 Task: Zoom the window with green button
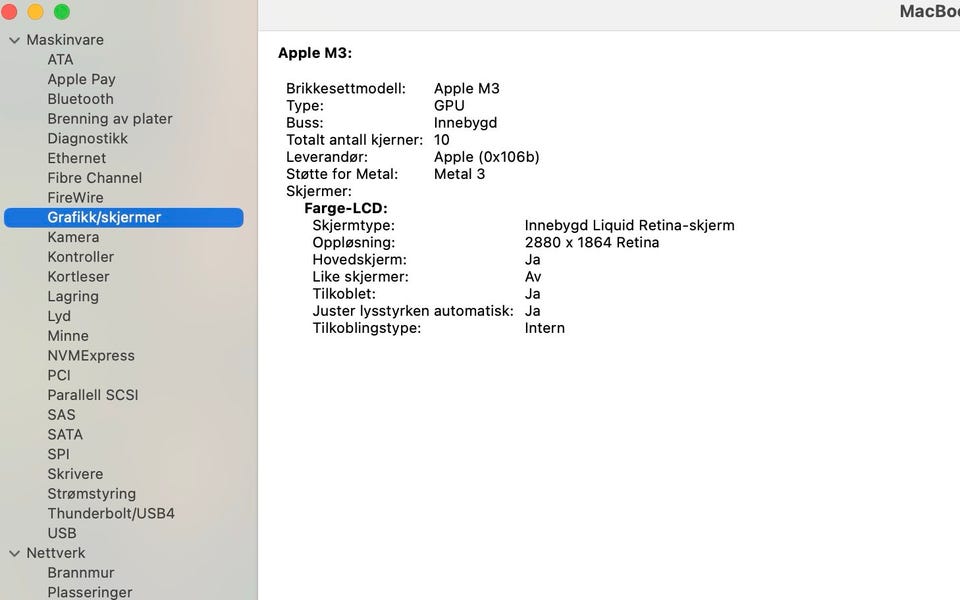62,12
